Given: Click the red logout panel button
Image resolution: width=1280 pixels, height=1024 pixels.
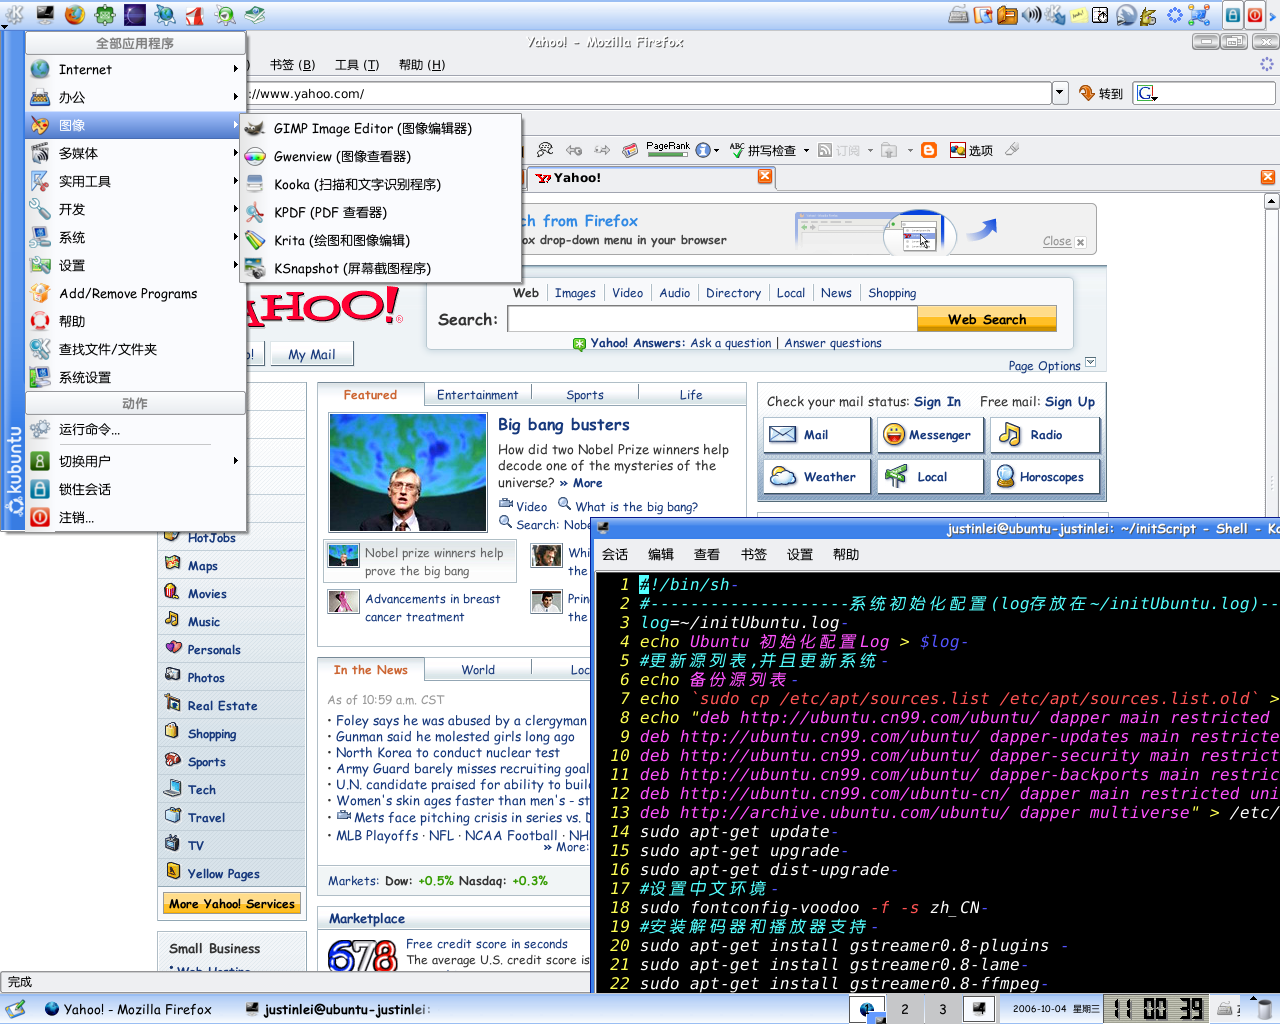Looking at the screenshot, I should [1255, 15].
